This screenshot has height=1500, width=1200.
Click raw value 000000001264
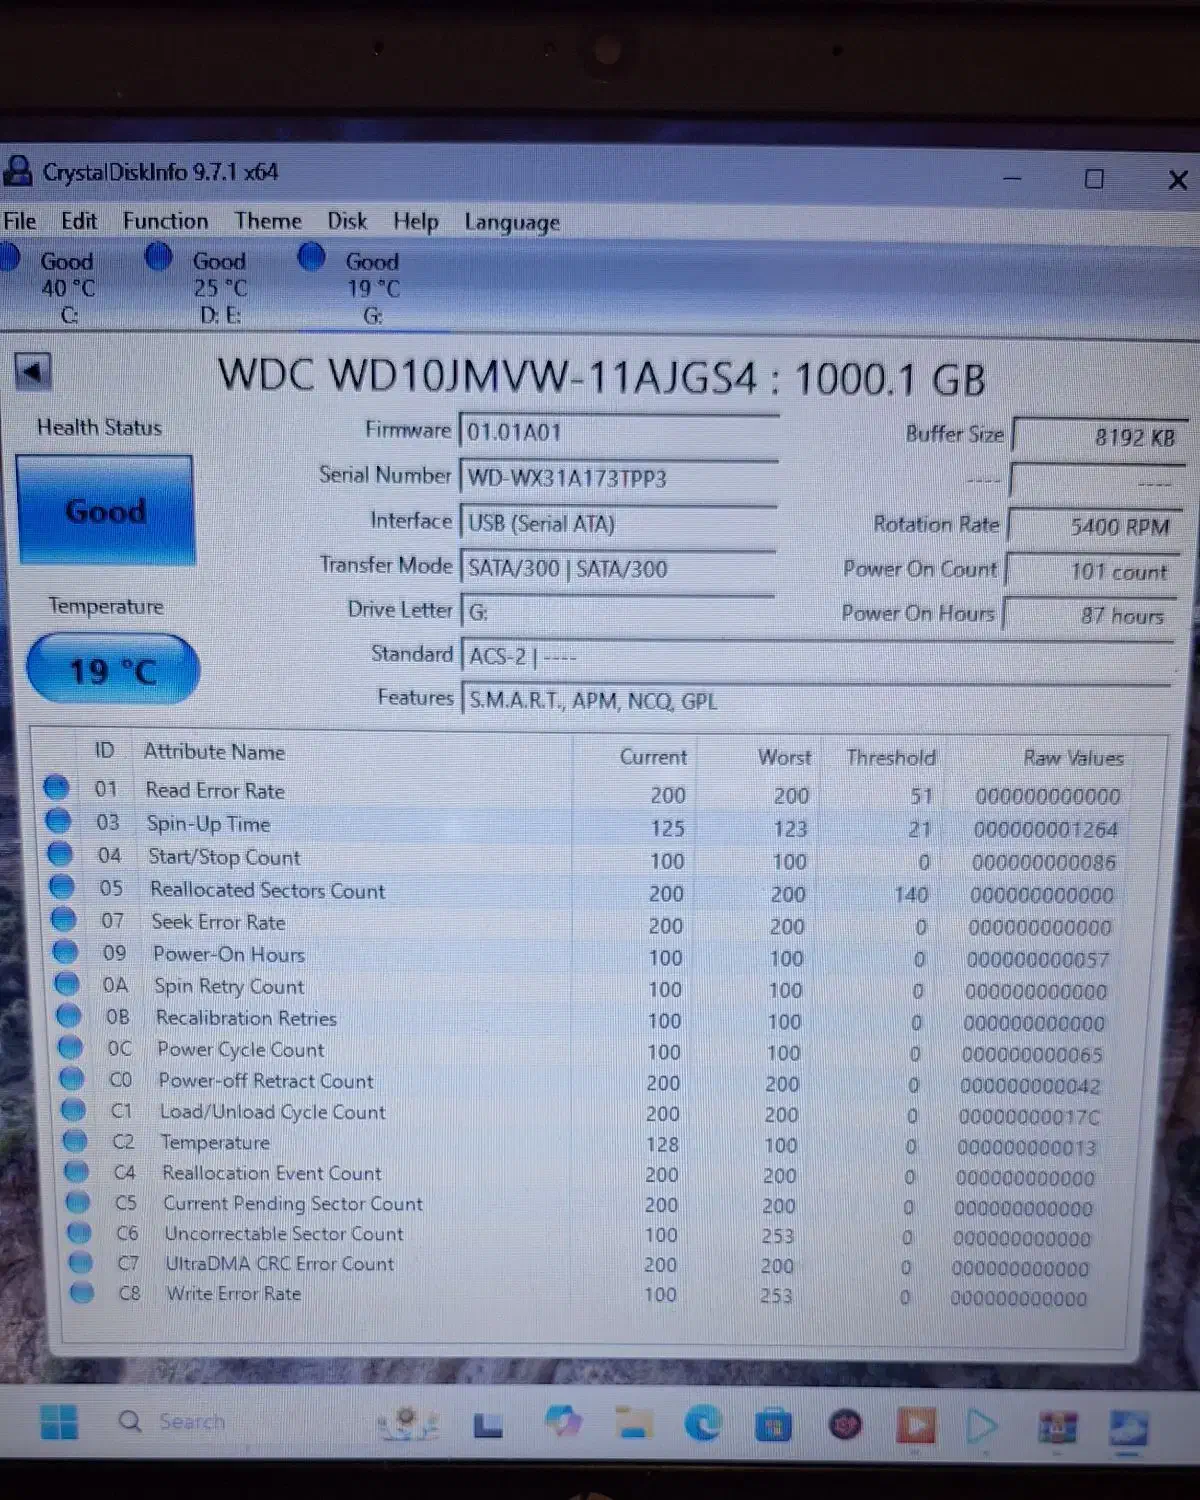[1045, 829]
